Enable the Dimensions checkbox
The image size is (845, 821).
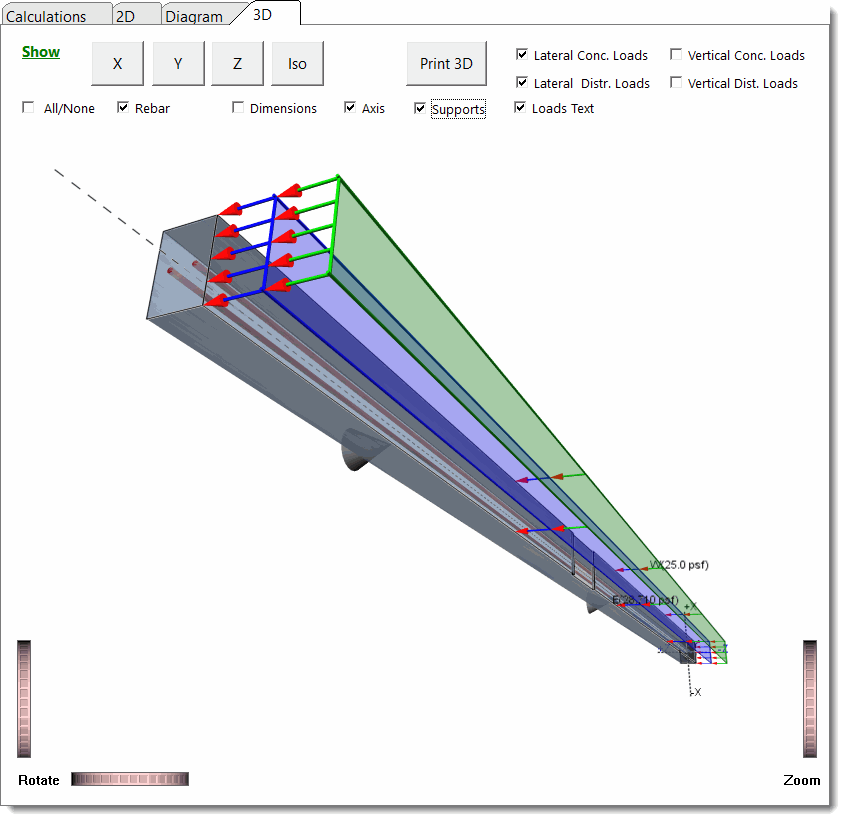click(x=238, y=108)
